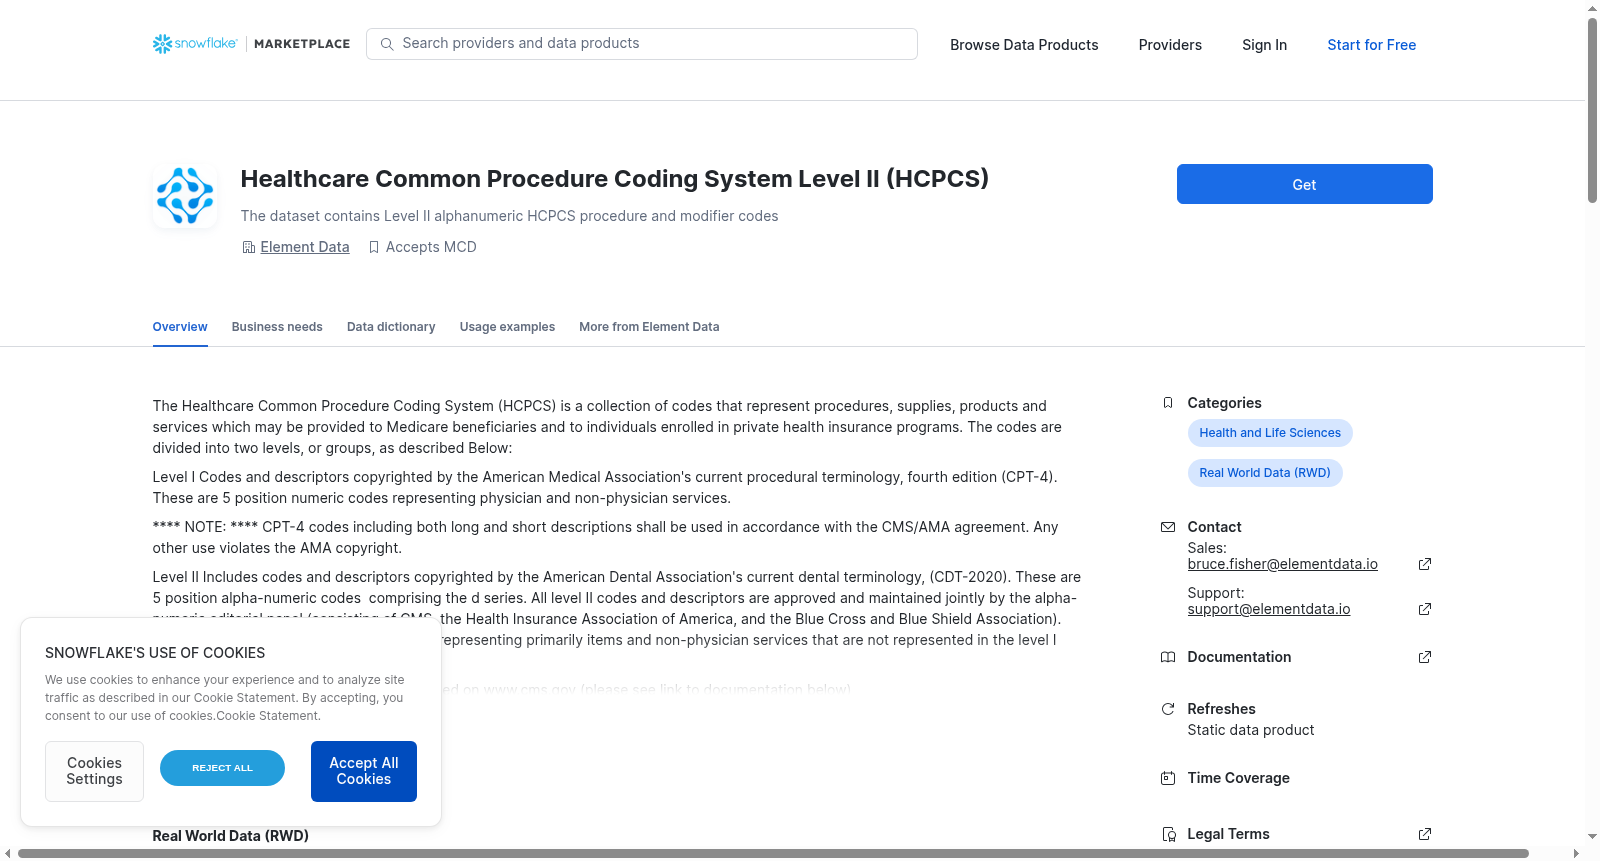Click REJECT ALL cookies button
Viewport: 1600px width, 861px height.
(222, 768)
